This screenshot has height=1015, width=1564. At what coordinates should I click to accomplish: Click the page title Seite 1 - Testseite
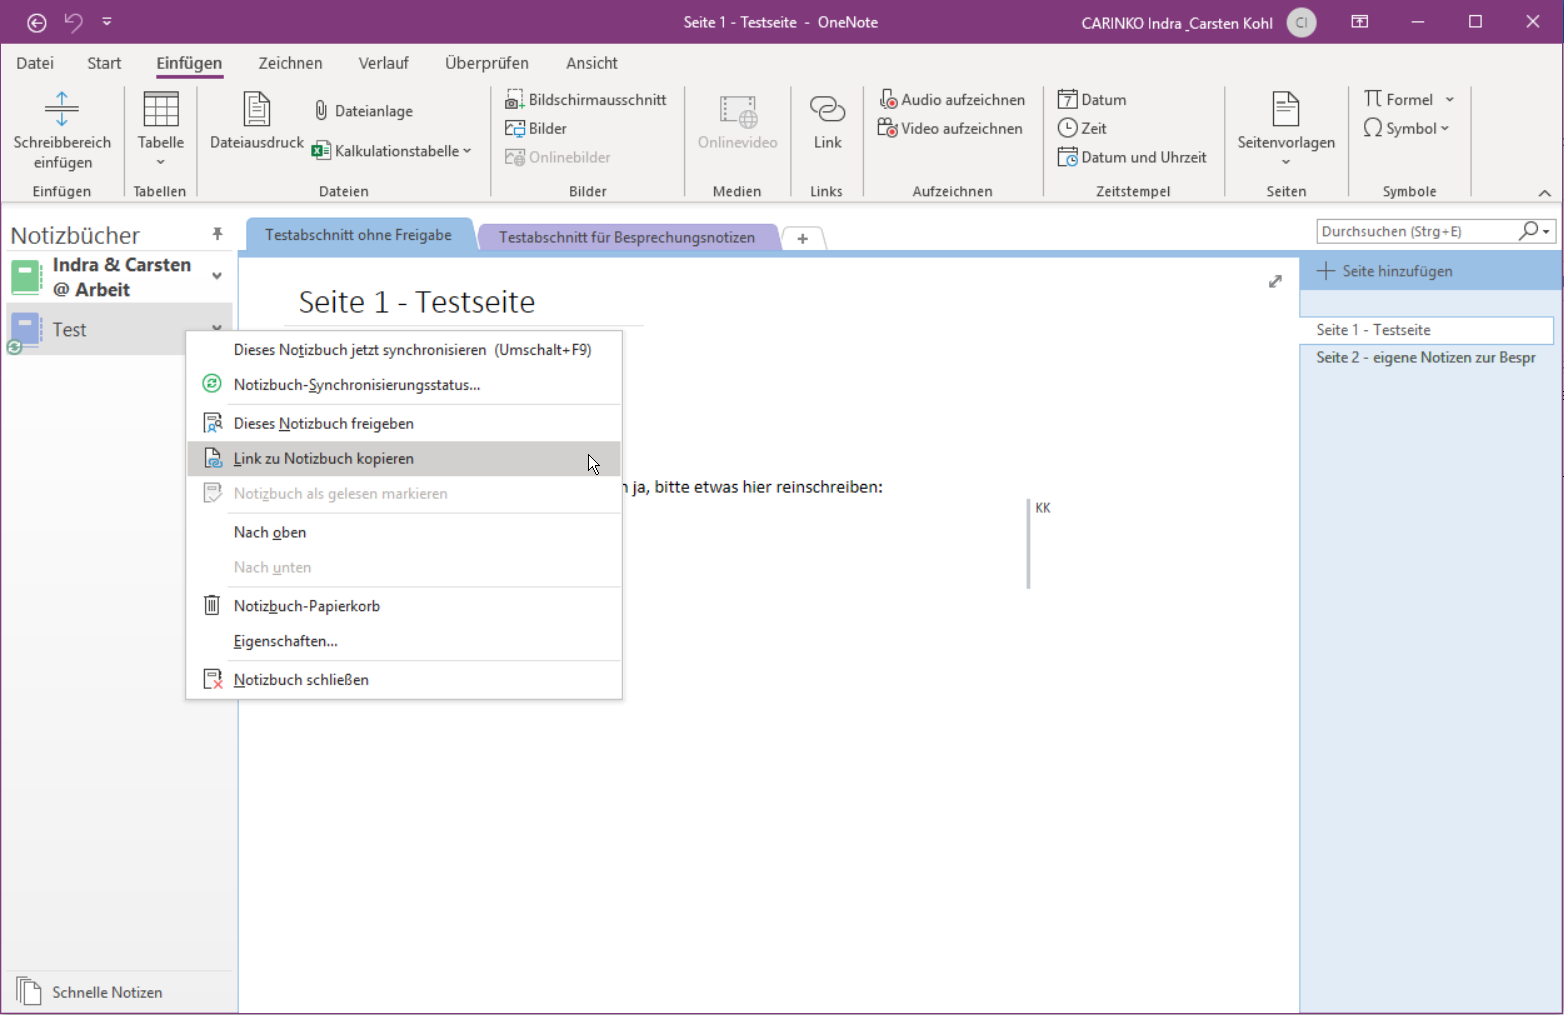[x=417, y=302]
